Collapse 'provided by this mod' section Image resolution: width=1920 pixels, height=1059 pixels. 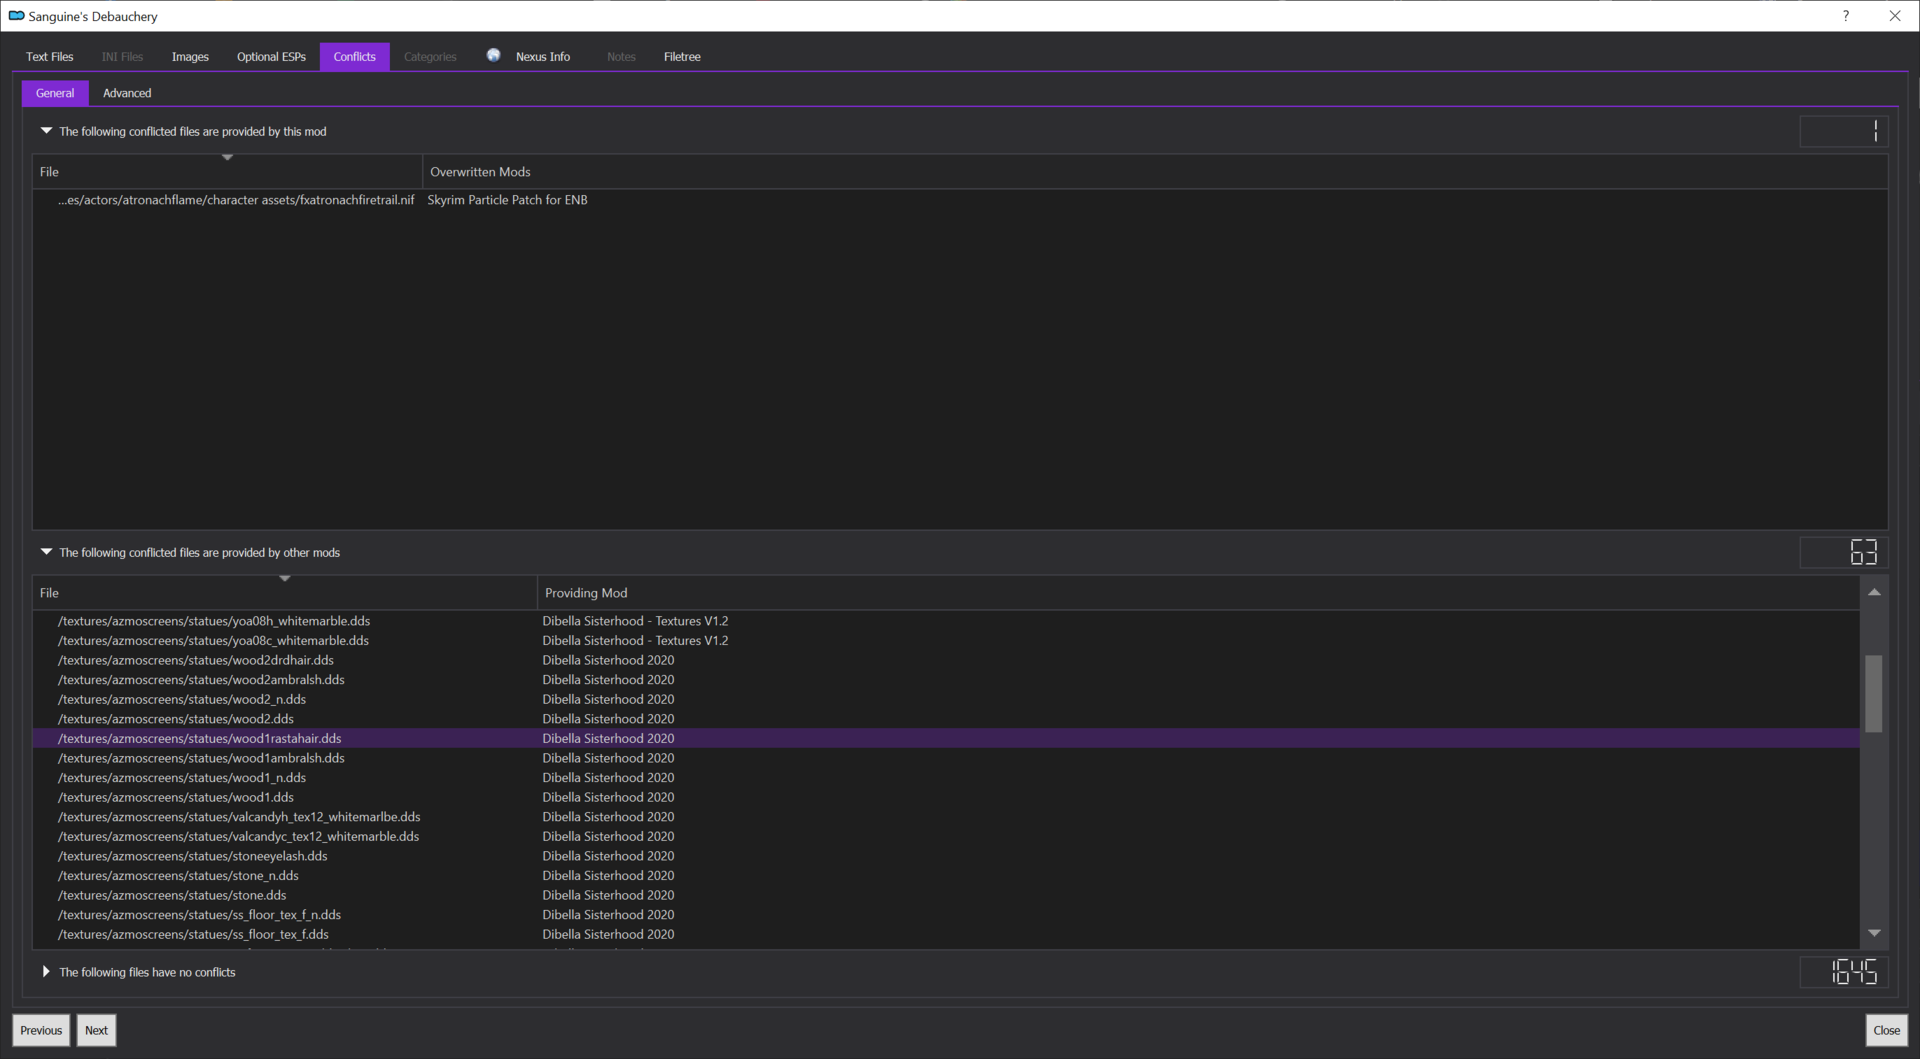pyautogui.click(x=46, y=131)
